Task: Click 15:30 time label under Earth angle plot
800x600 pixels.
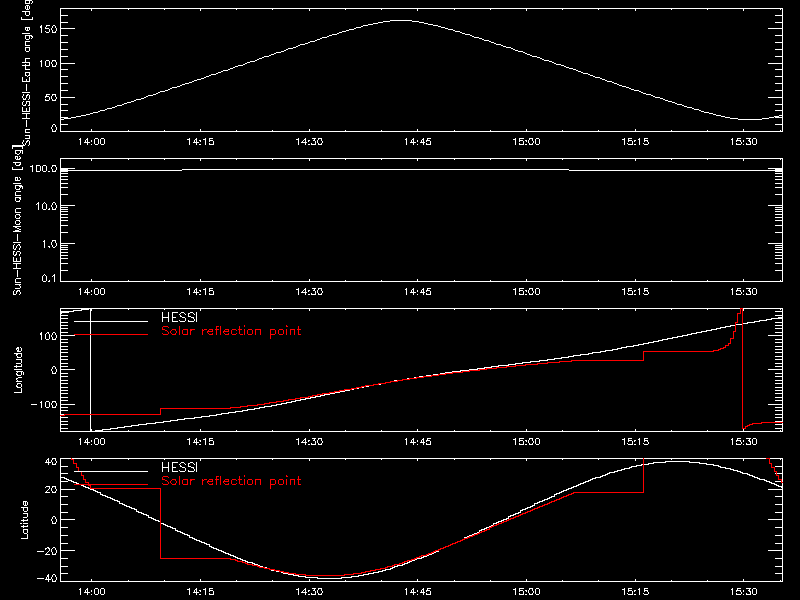Action: click(x=743, y=142)
